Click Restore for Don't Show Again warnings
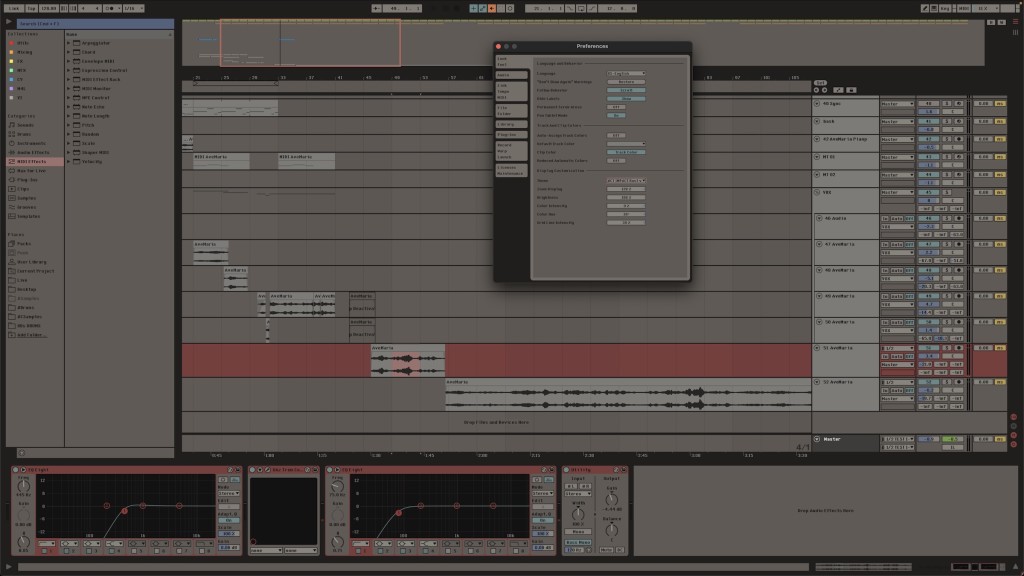Image resolution: width=1024 pixels, height=576 pixels. click(626, 82)
